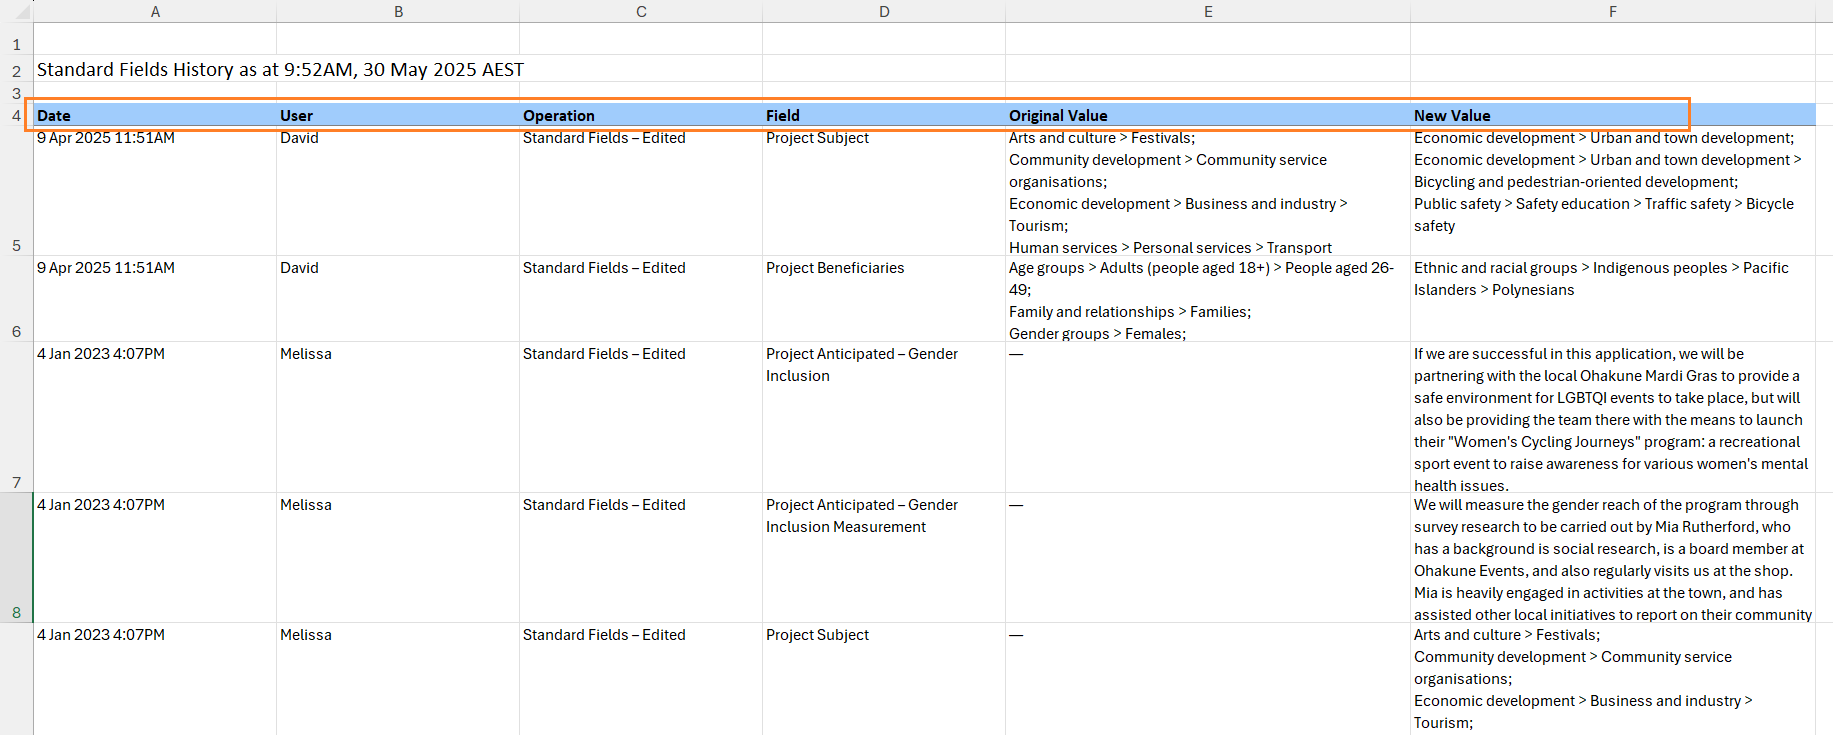Select column C header
This screenshot has height=735, width=1833.
pyautogui.click(x=641, y=11)
